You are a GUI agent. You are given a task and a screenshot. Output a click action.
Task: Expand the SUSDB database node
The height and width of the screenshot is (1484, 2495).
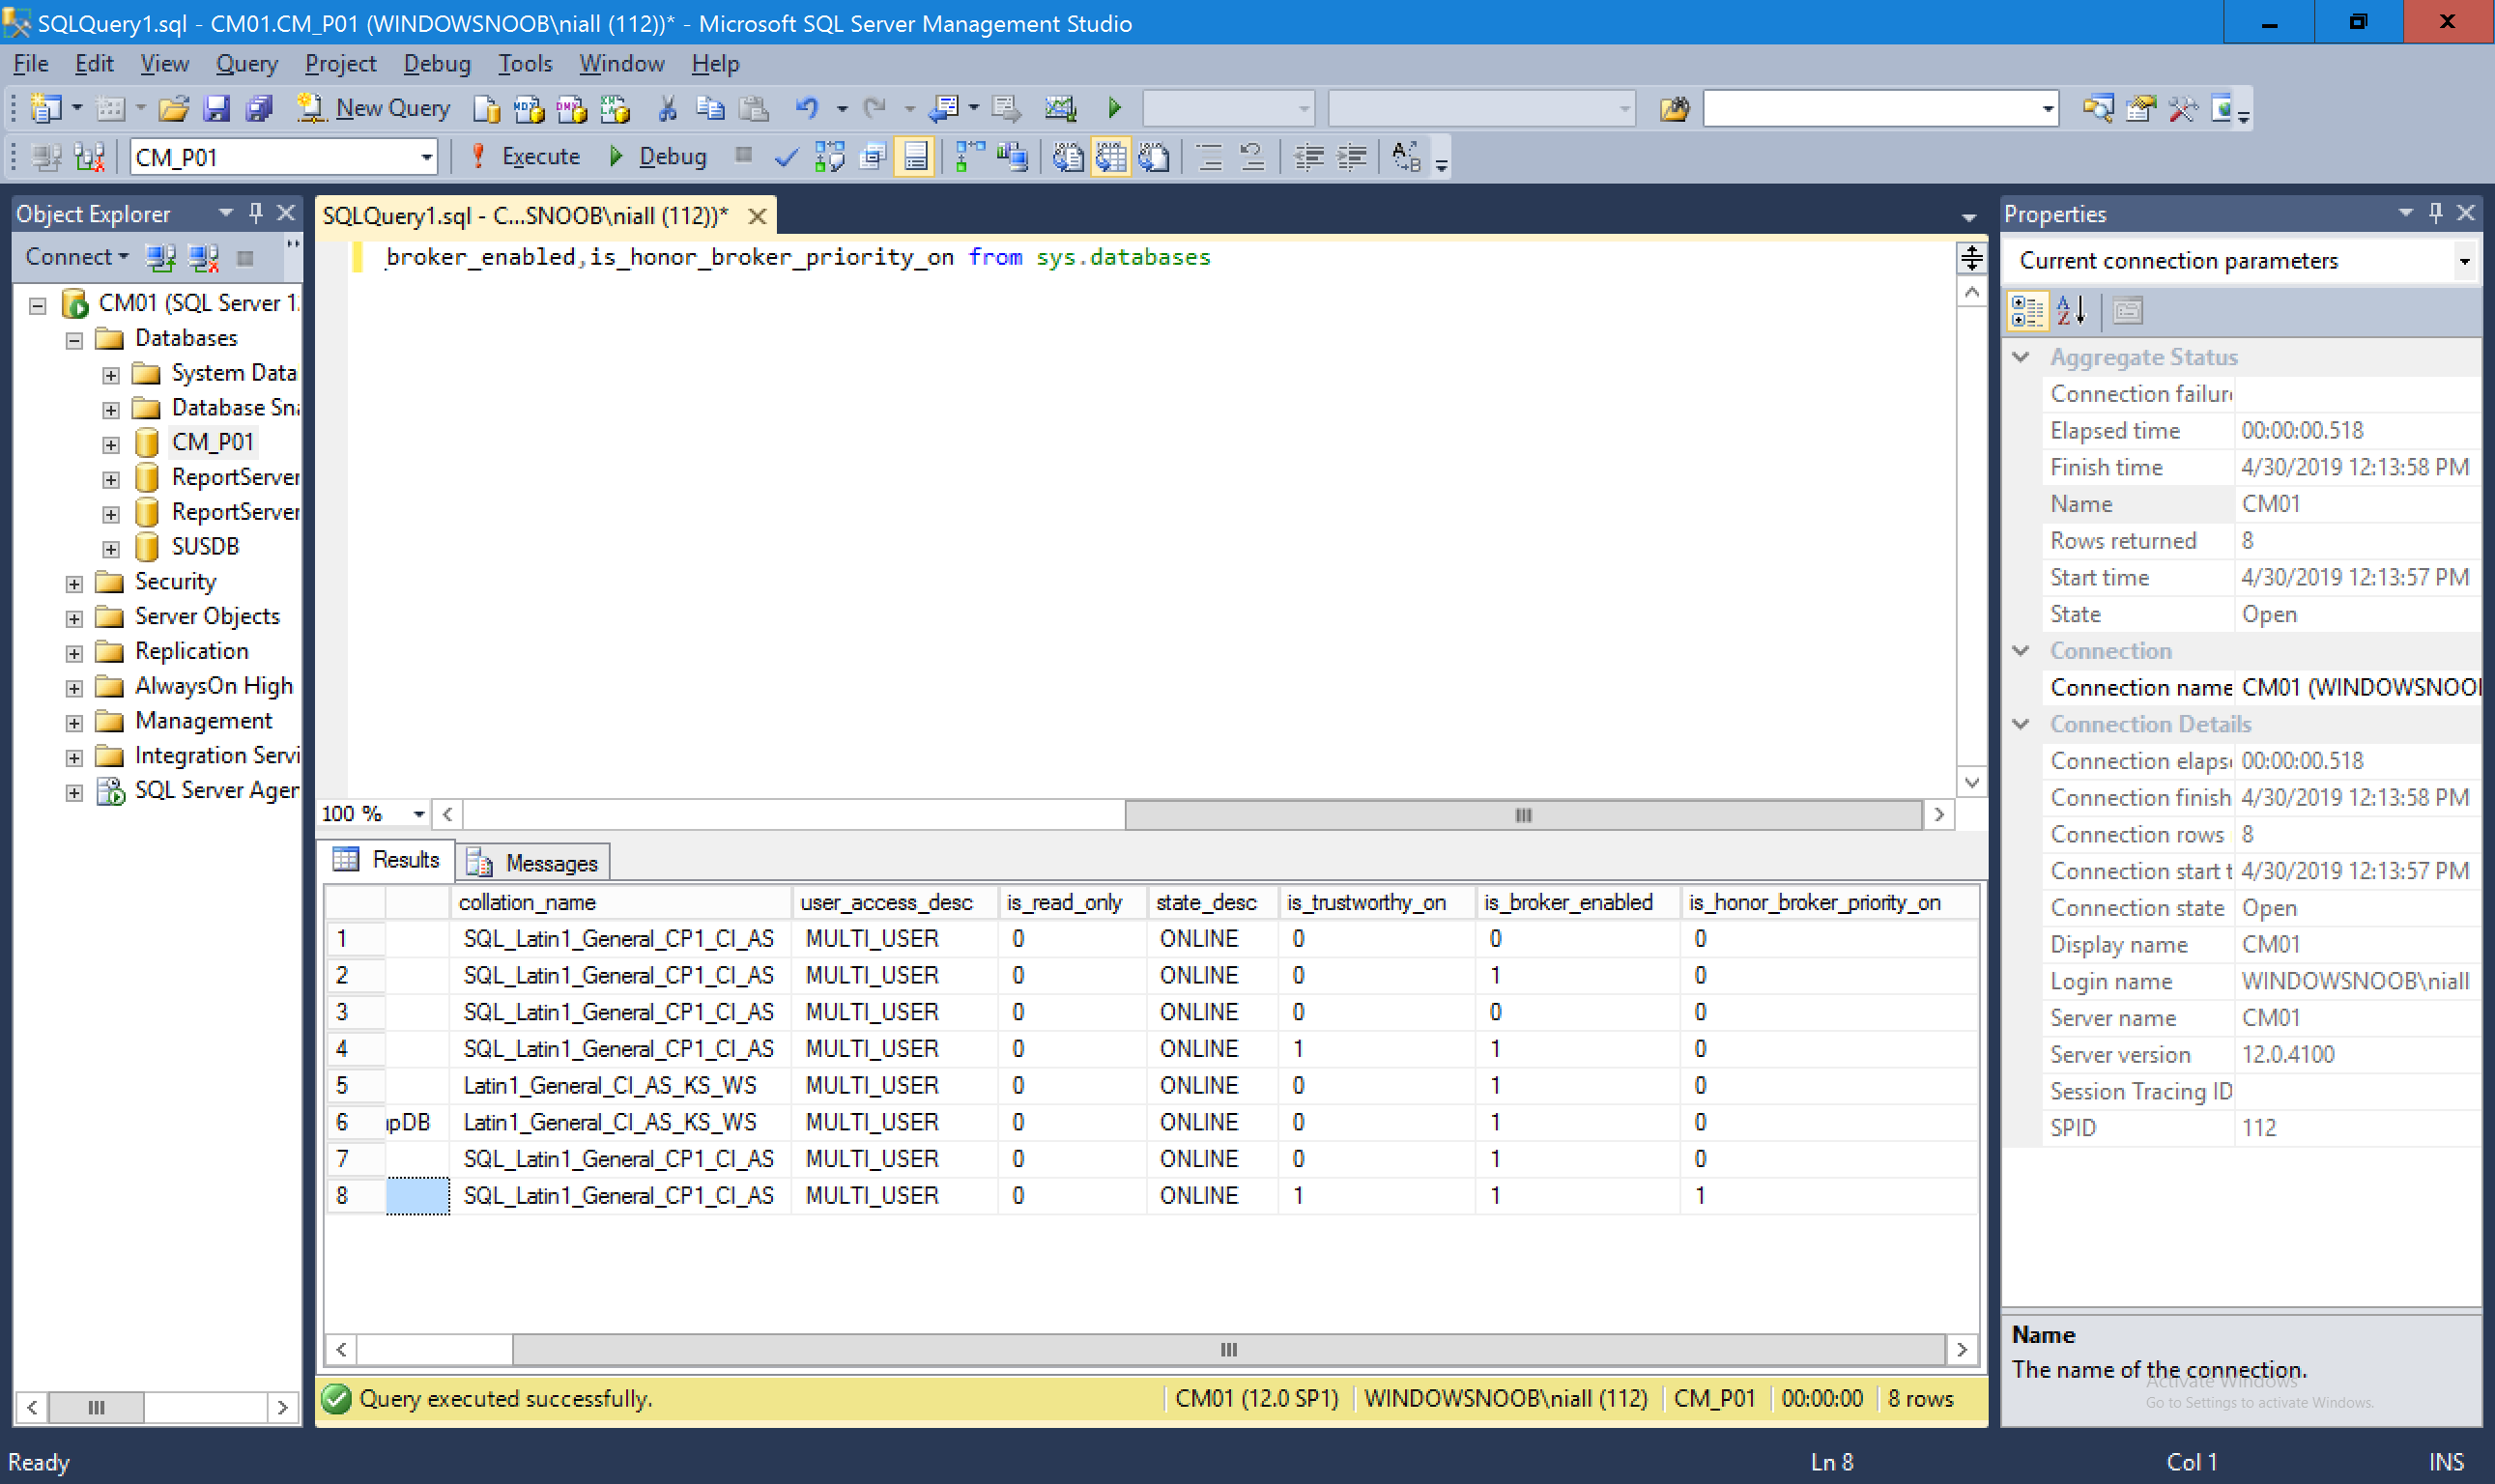pyautogui.click(x=111, y=549)
